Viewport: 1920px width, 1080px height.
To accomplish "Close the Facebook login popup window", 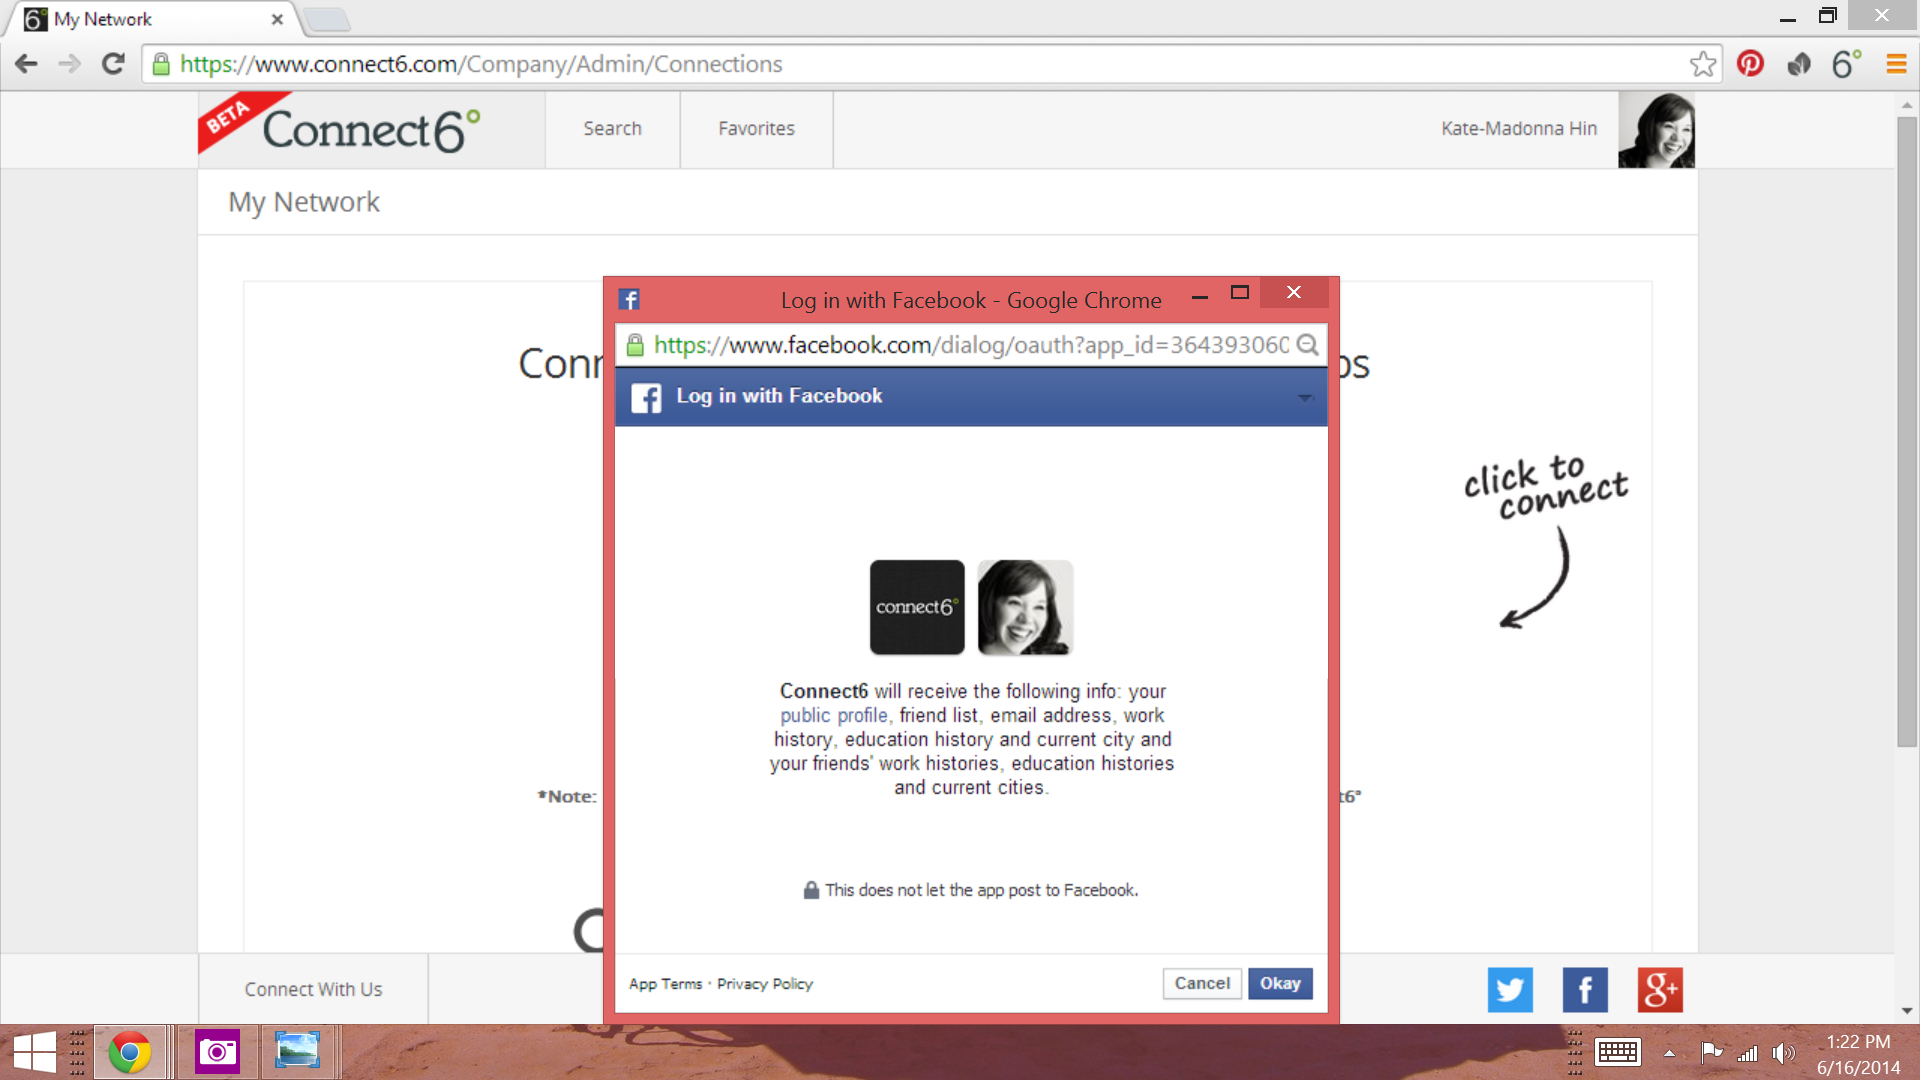I will point(1294,292).
